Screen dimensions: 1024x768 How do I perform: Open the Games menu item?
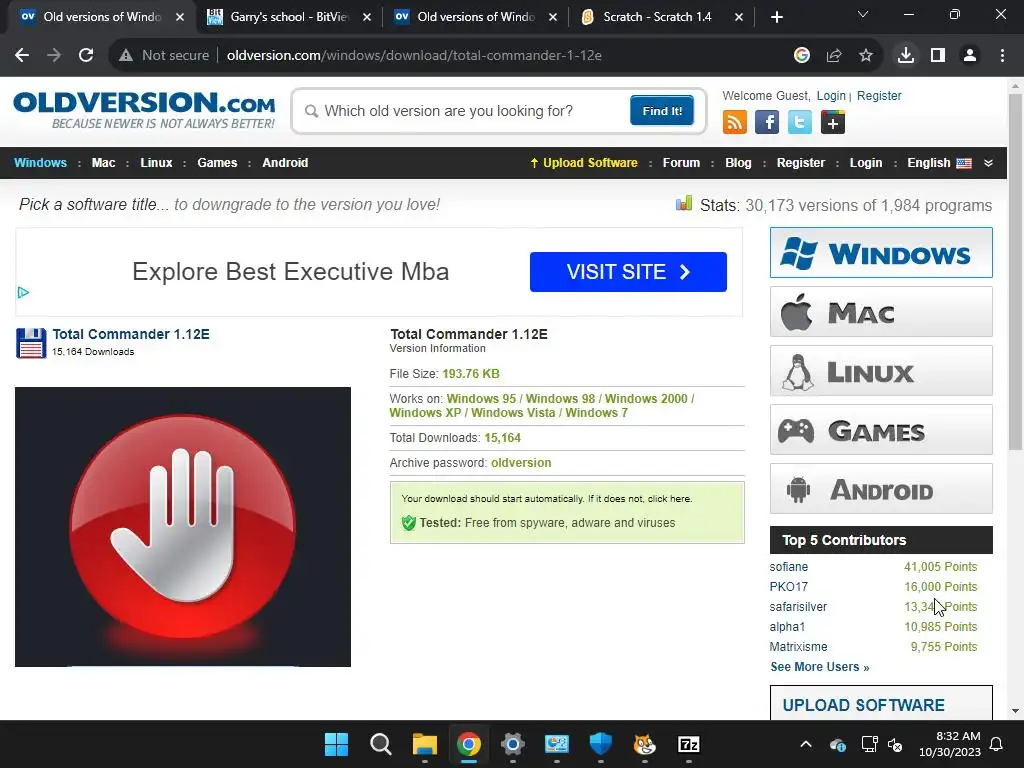pos(217,163)
